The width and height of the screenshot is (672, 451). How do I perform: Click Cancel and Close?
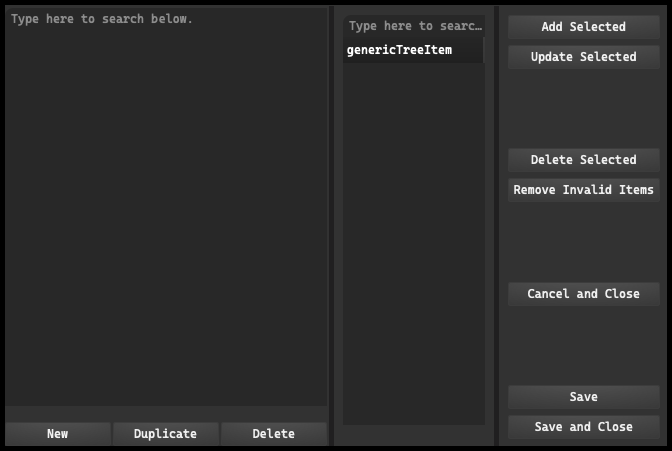(x=583, y=294)
